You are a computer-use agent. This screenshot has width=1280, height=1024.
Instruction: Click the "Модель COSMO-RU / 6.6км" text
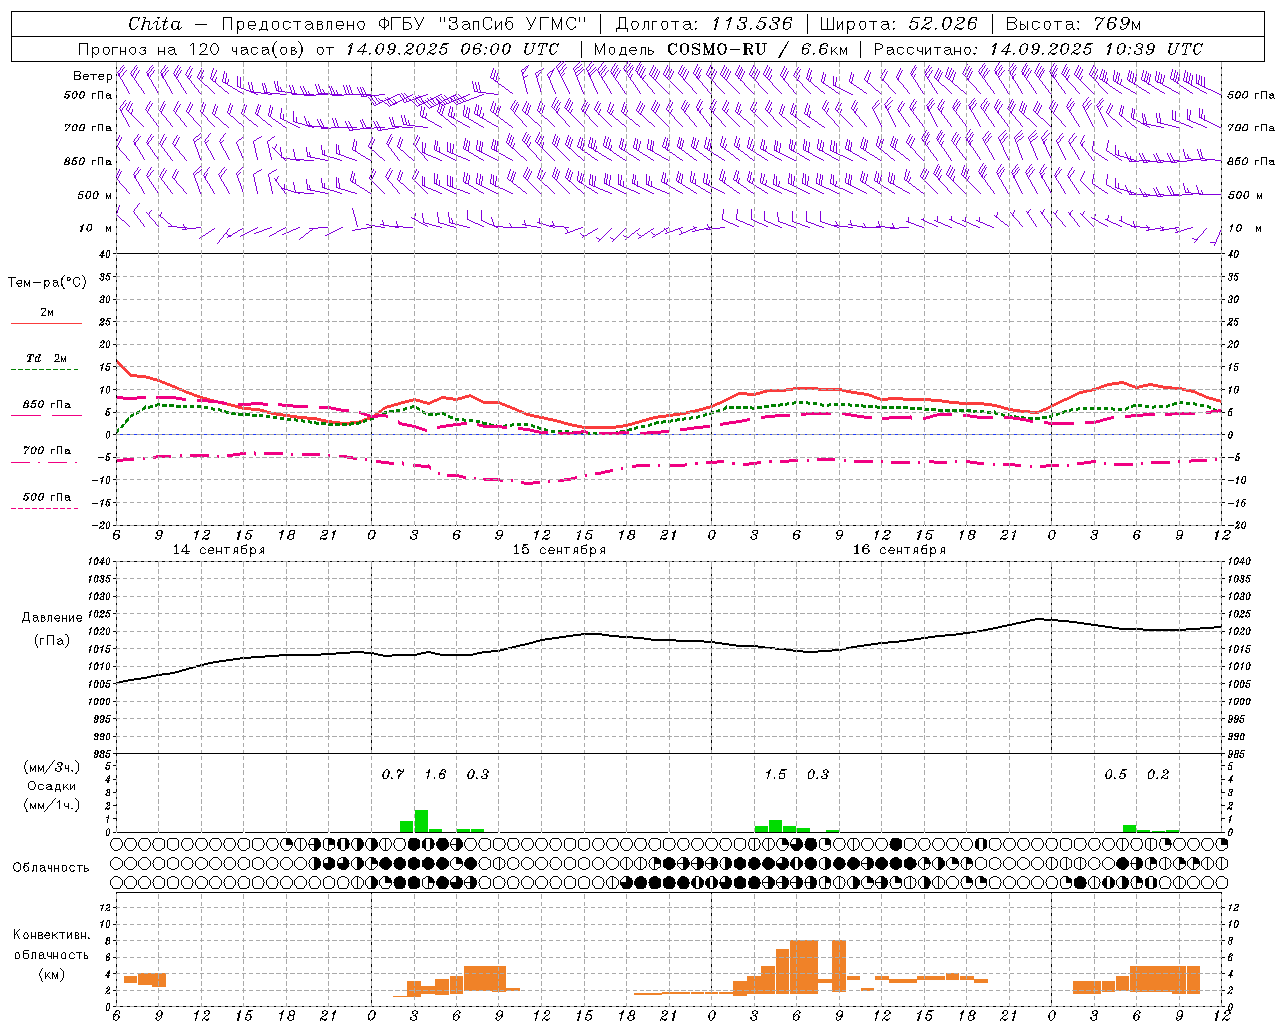coord(721,49)
